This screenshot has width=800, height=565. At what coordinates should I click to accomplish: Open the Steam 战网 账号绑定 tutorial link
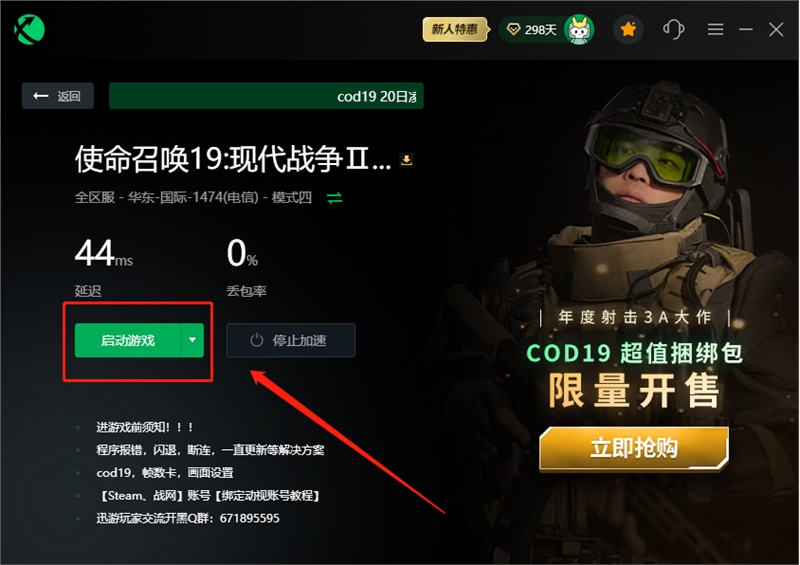209,496
